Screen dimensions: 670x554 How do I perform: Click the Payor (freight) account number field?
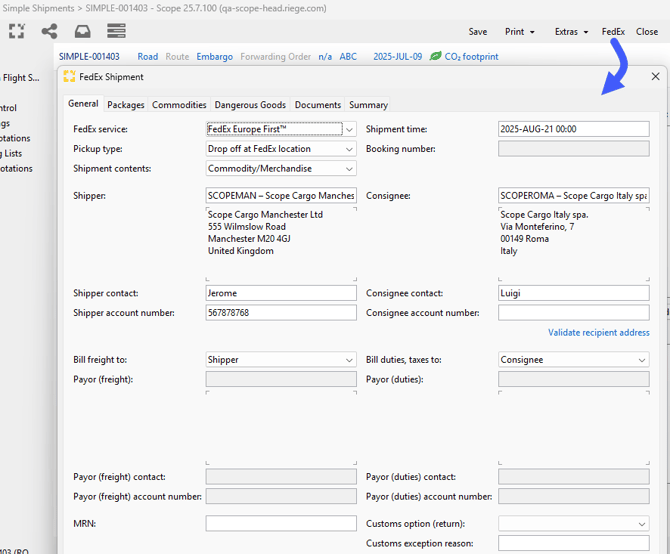[281, 496]
